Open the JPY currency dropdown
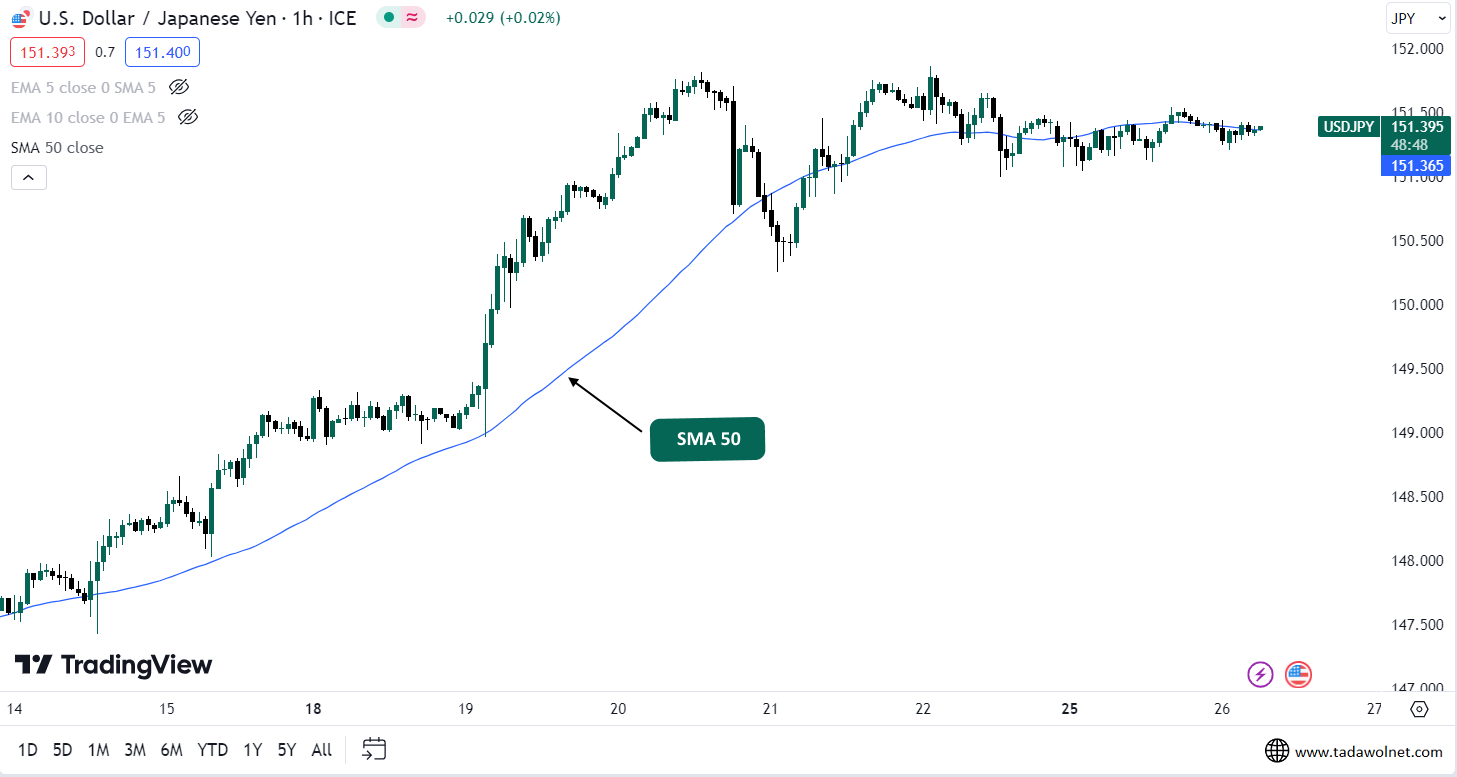 (x=1418, y=18)
